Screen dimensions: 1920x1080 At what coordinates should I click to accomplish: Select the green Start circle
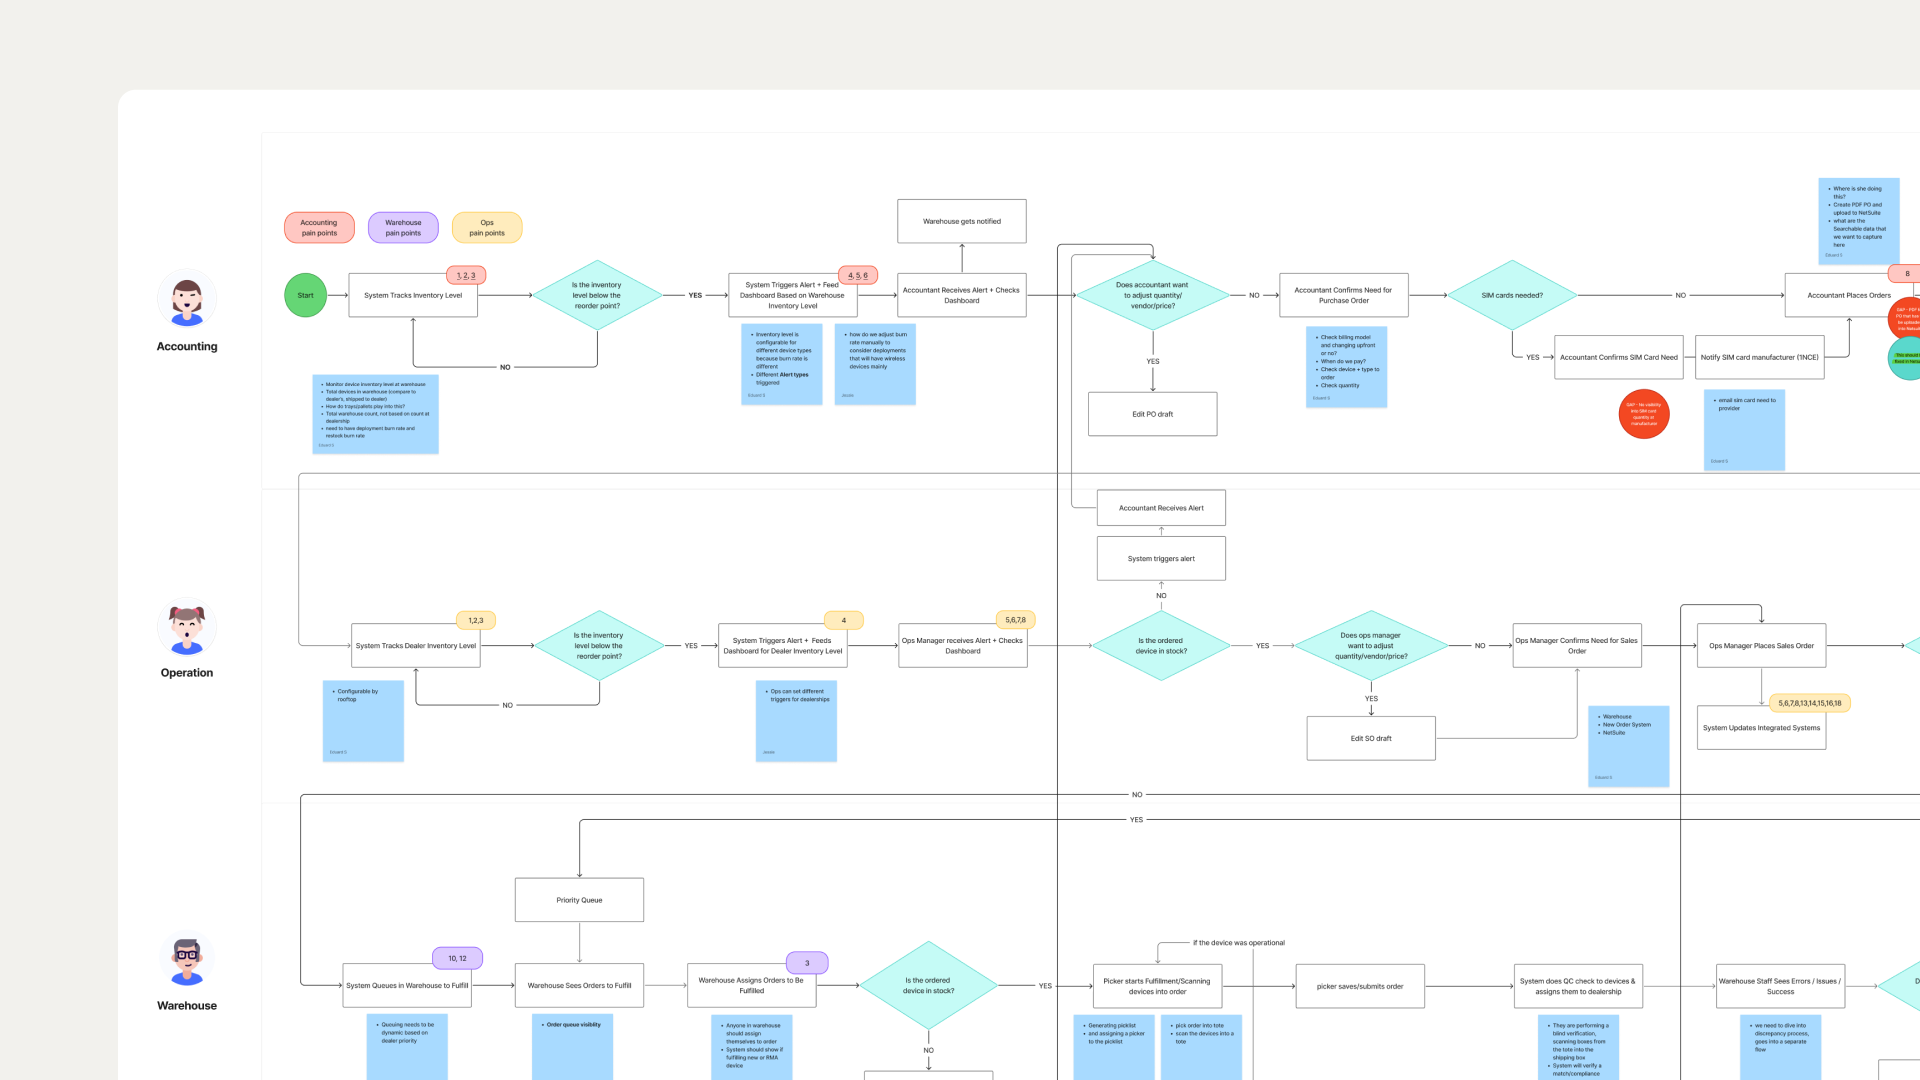click(305, 295)
